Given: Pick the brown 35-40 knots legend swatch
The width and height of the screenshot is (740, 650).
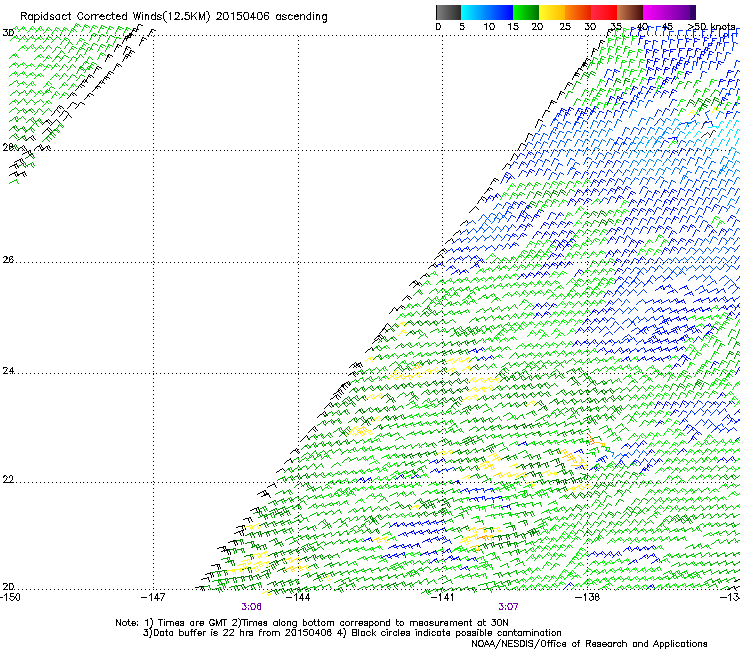Looking at the screenshot, I should 630,12.
